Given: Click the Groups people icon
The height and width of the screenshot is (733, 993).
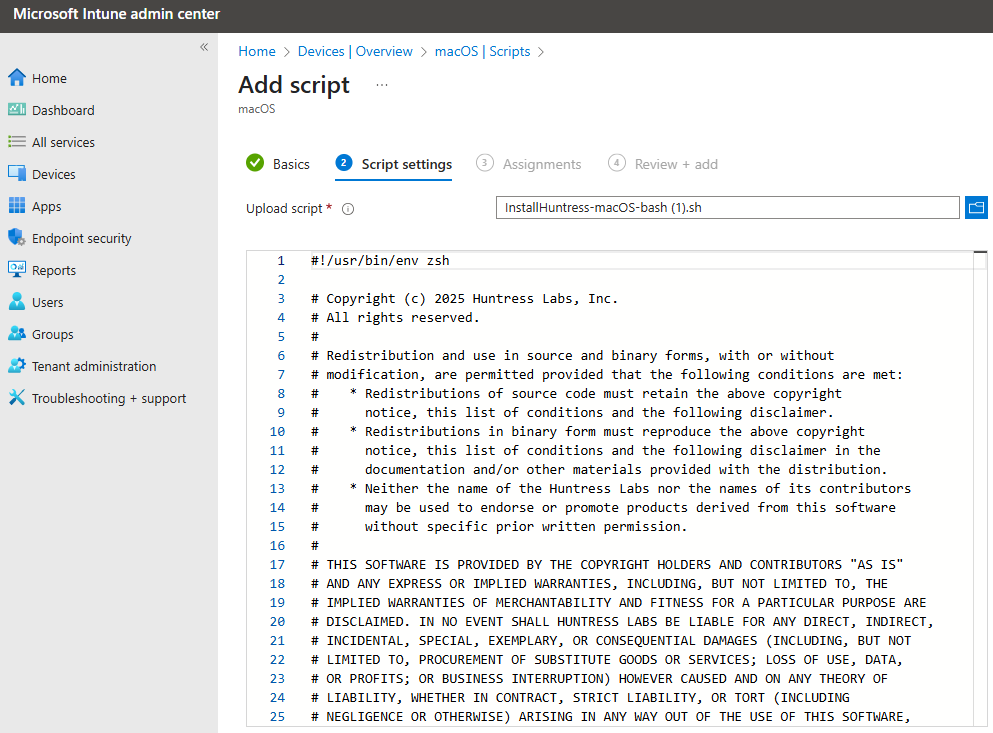Looking at the screenshot, I should [x=17, y=333].
